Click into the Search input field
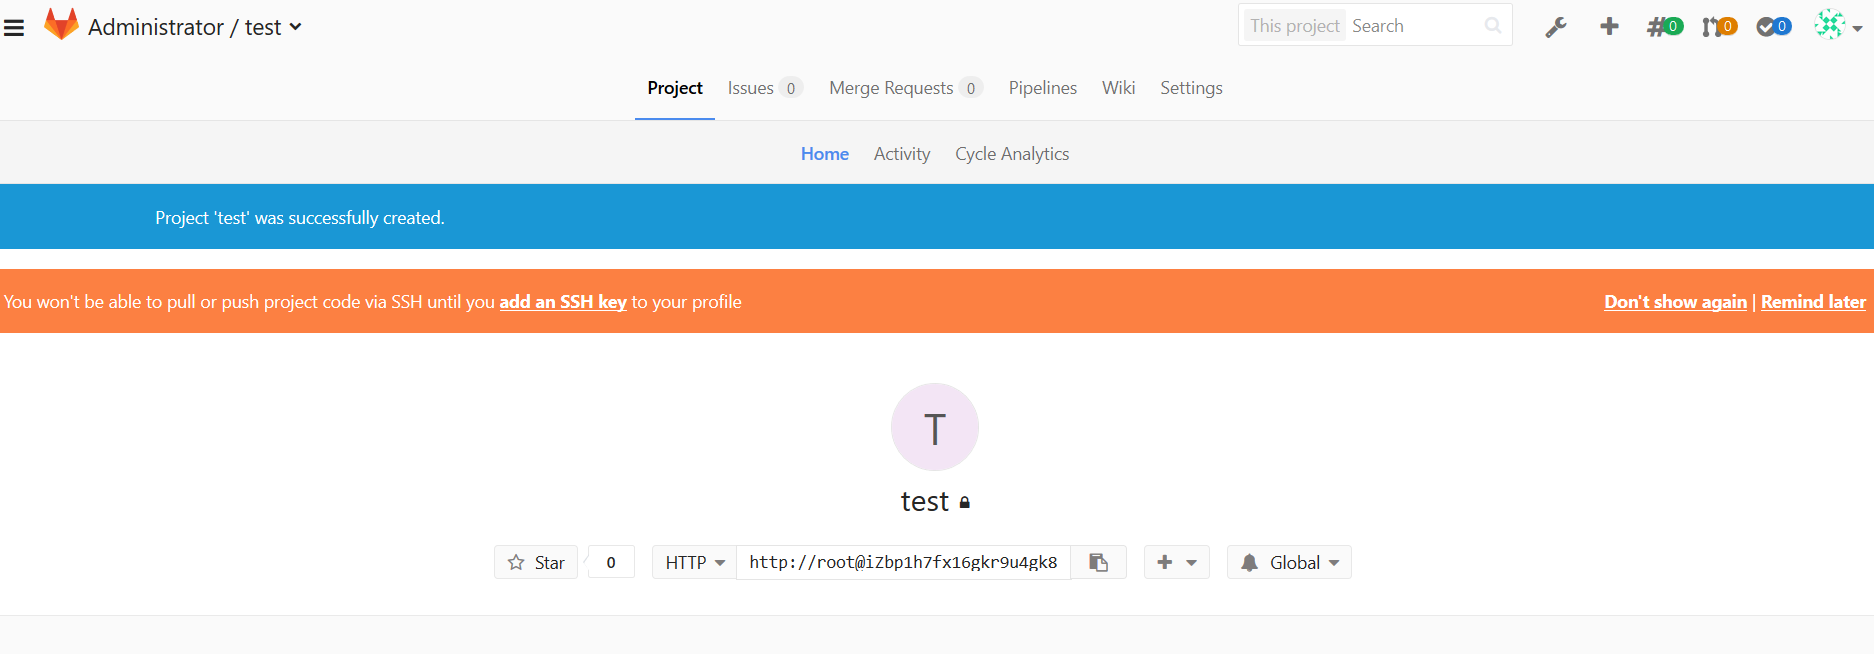The width and height of the screenshot is (1874, 654). (1415, 26)
